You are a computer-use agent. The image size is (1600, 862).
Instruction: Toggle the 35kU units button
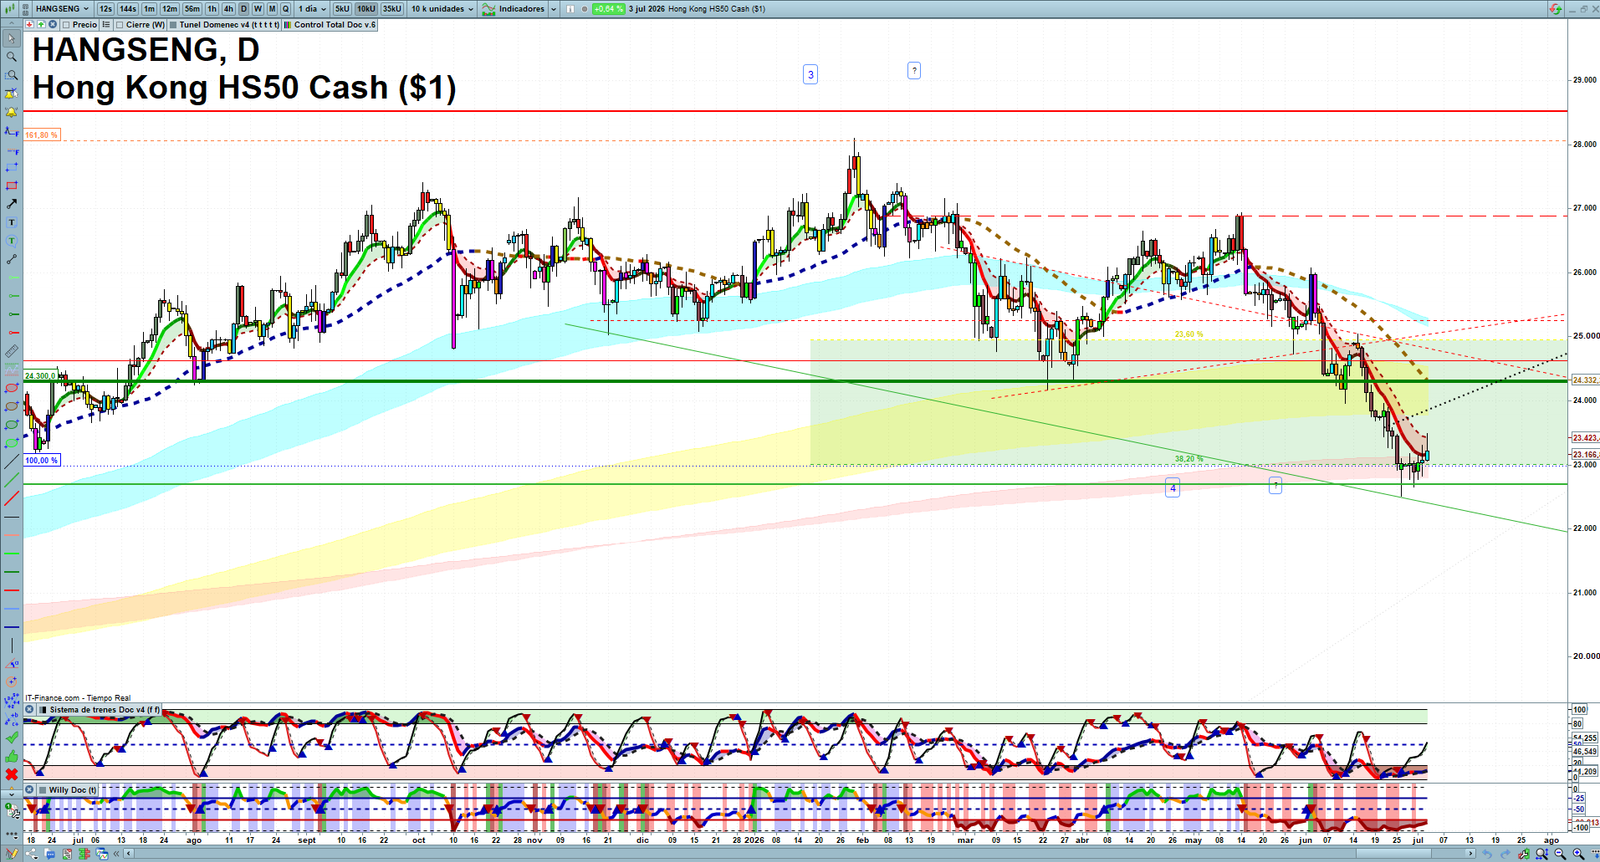(392, 9)
